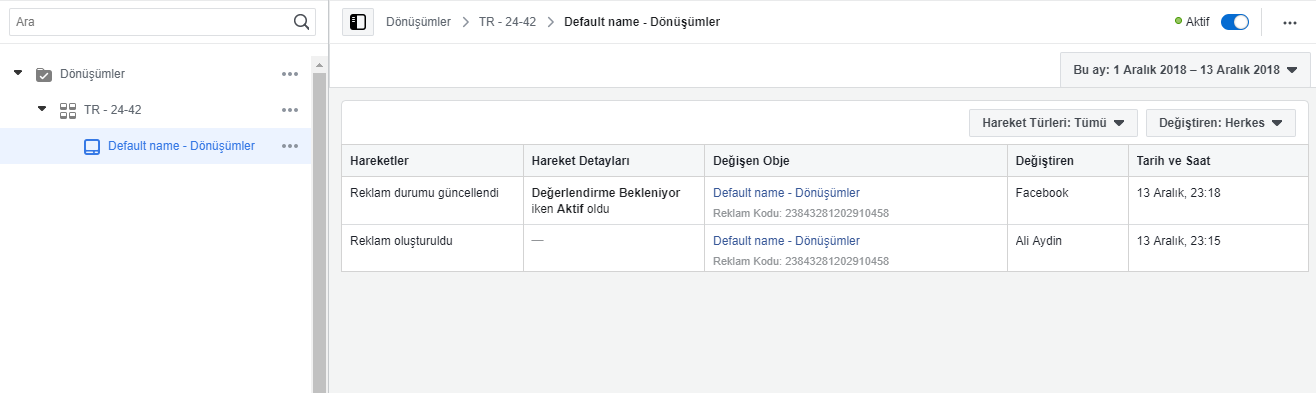Screen dimensions: 1316x393
Task: Open the Bu ay date range dropdown
Action: click(x=1185, y=70)
